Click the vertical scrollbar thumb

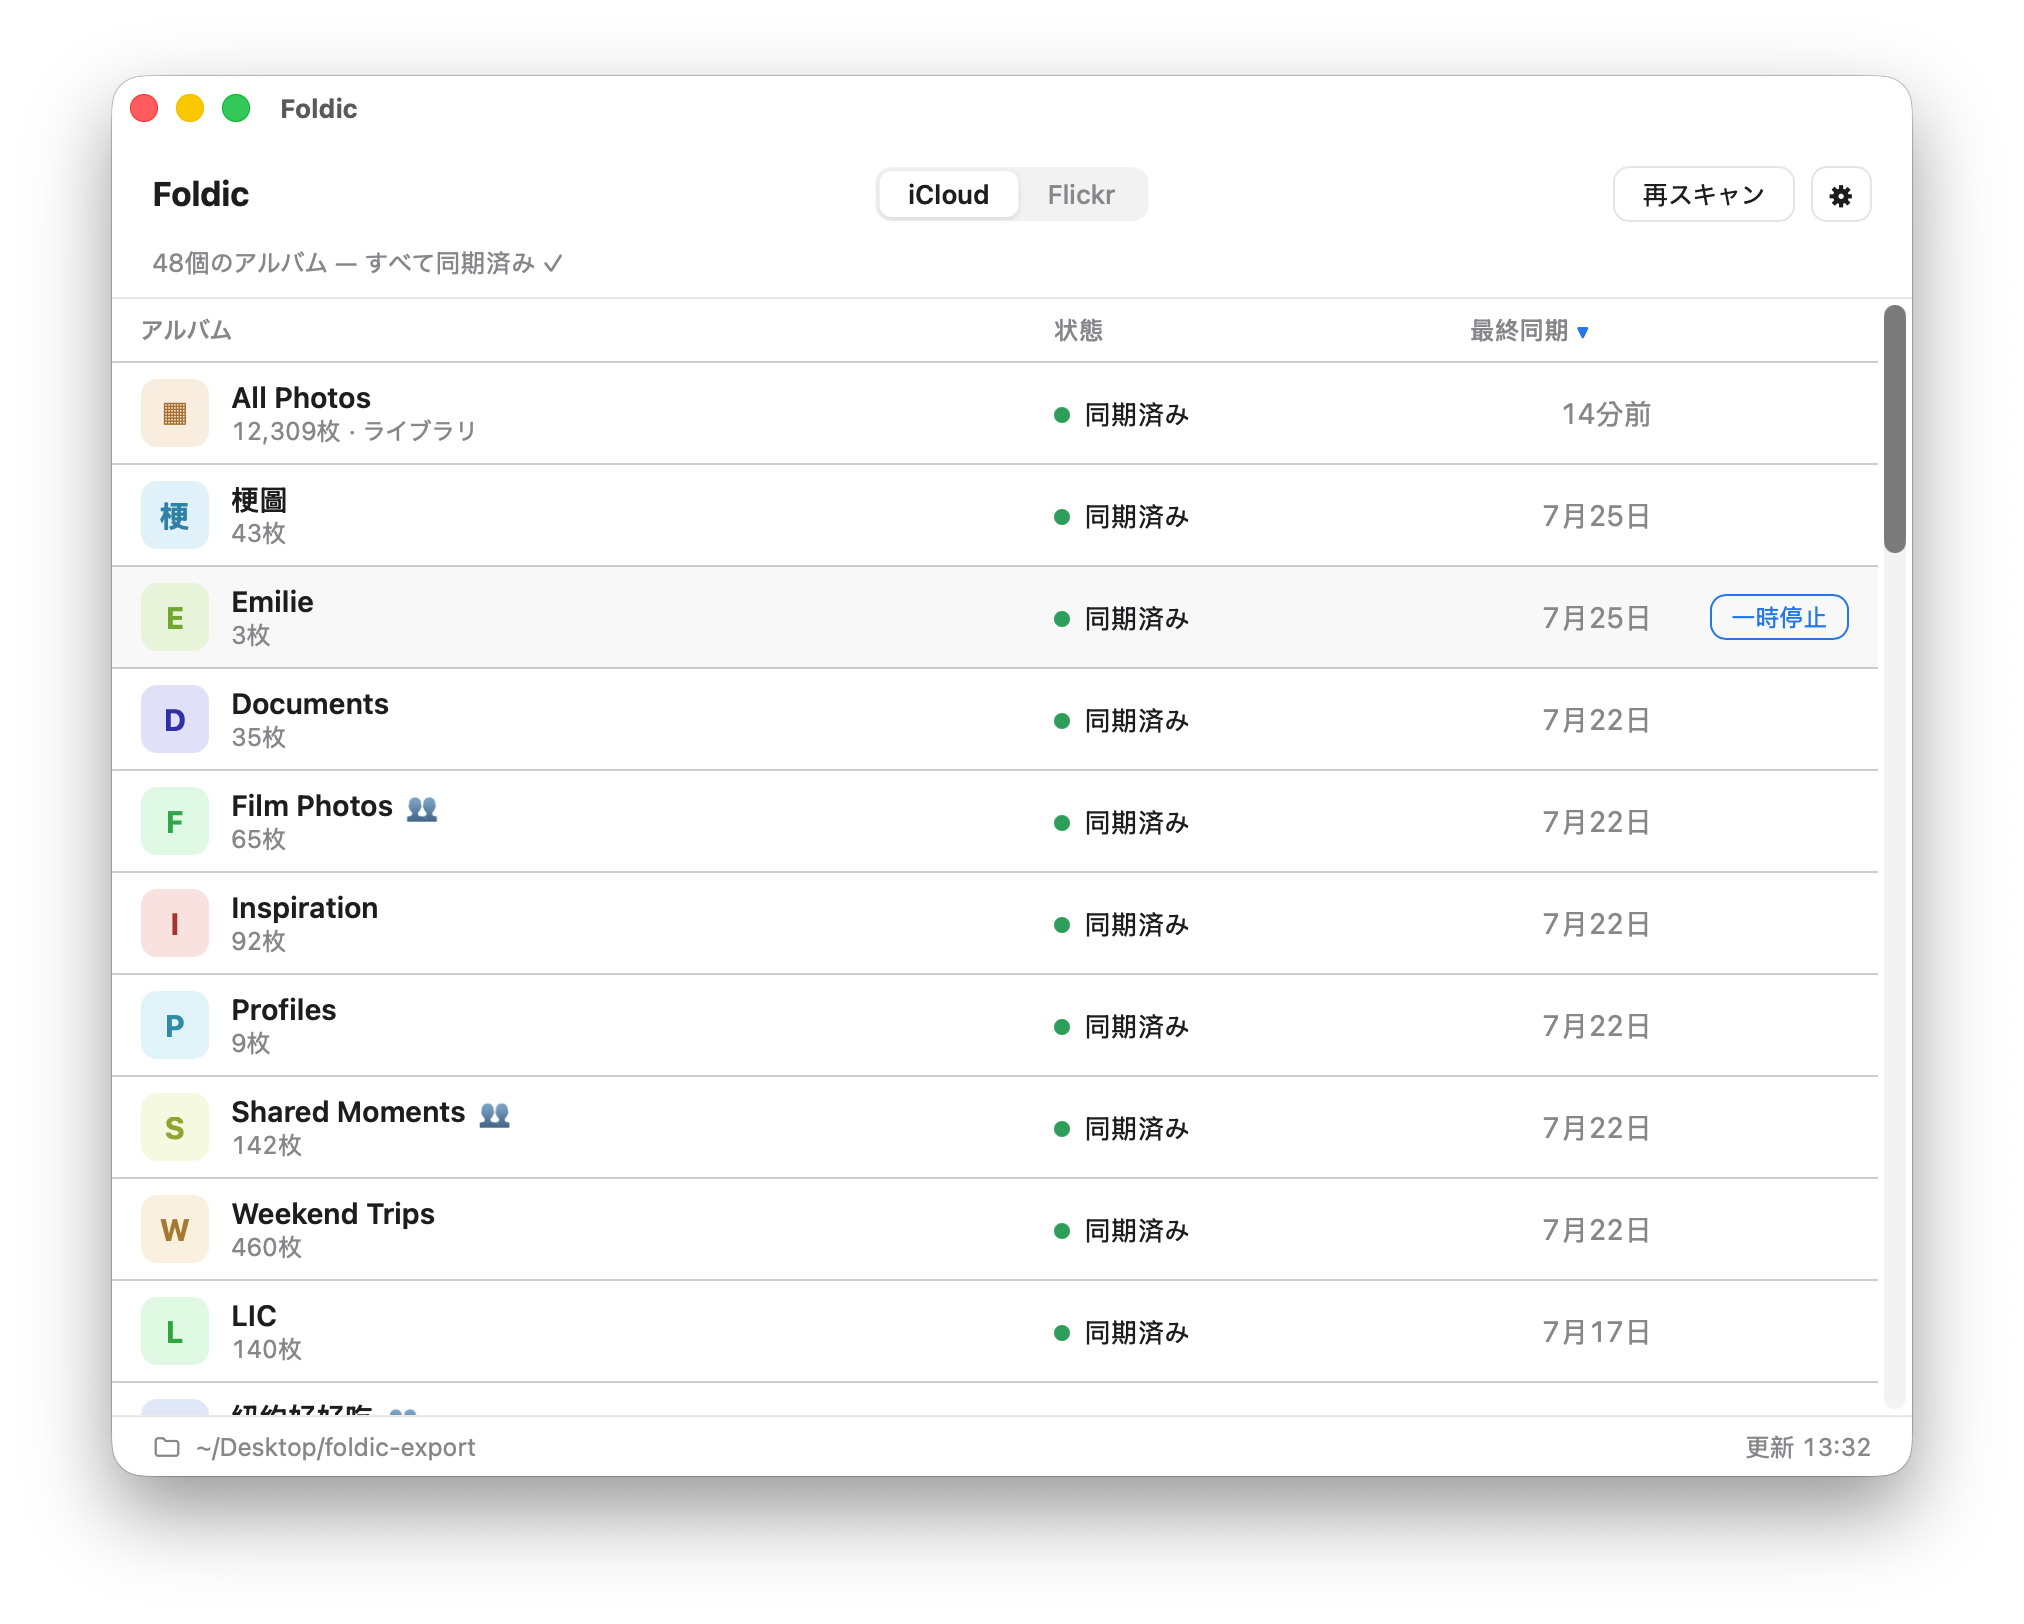[x=1894, y=428]
